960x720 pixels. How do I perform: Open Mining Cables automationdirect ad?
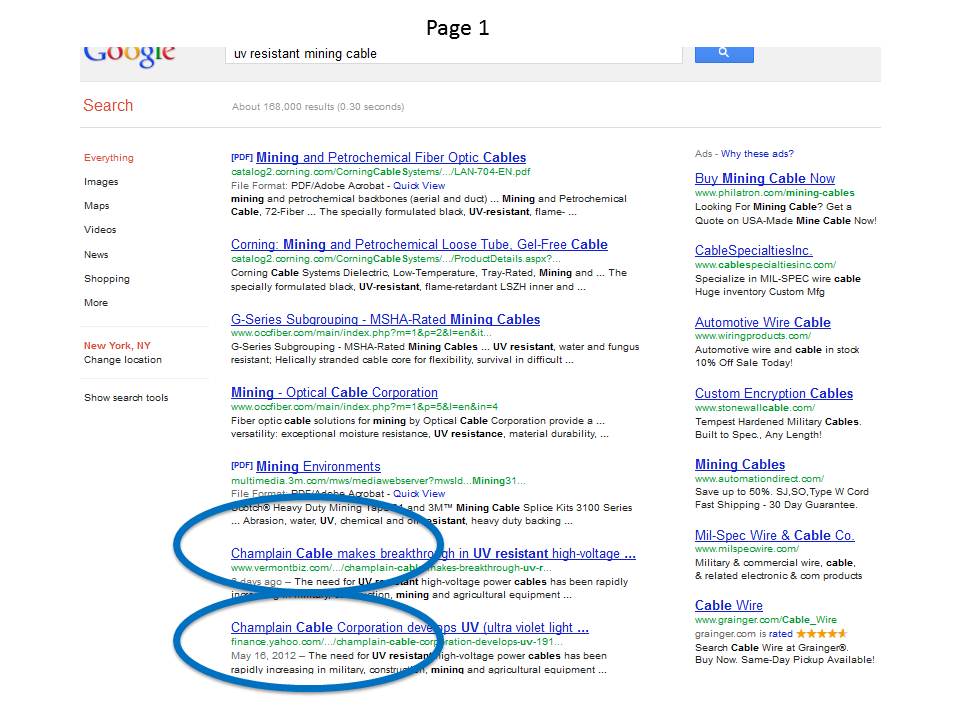[740, 464]
